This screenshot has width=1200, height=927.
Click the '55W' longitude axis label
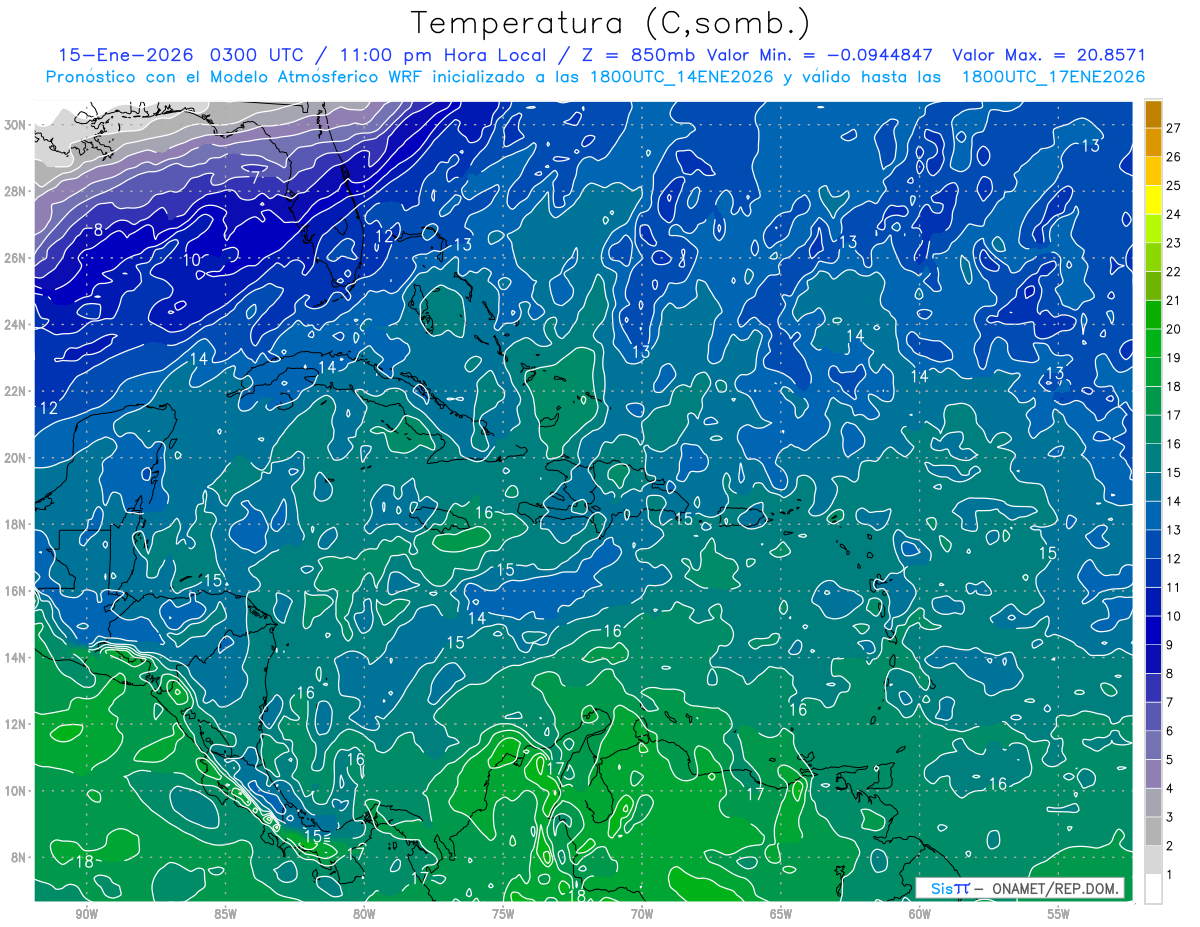(x=1059, y=914)
